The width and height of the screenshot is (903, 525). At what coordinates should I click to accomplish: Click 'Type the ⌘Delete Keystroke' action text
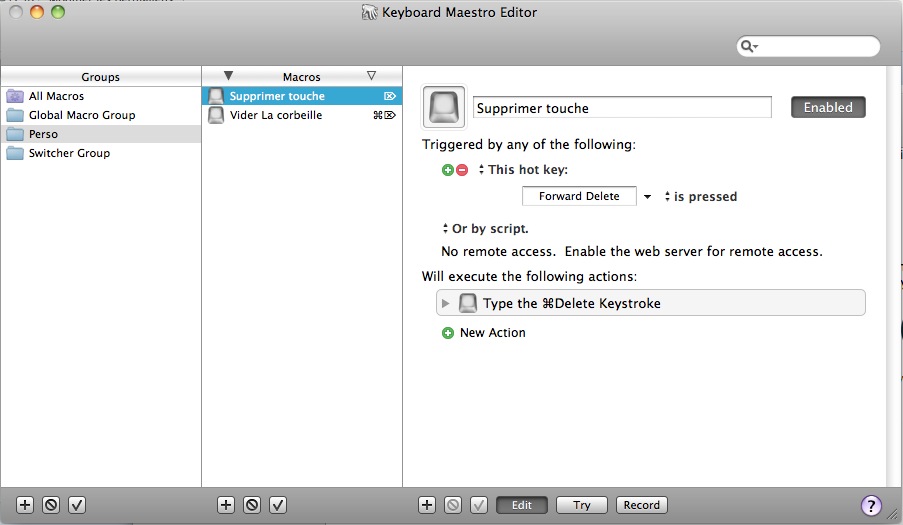pyautogui.click(x=571, y=303)
